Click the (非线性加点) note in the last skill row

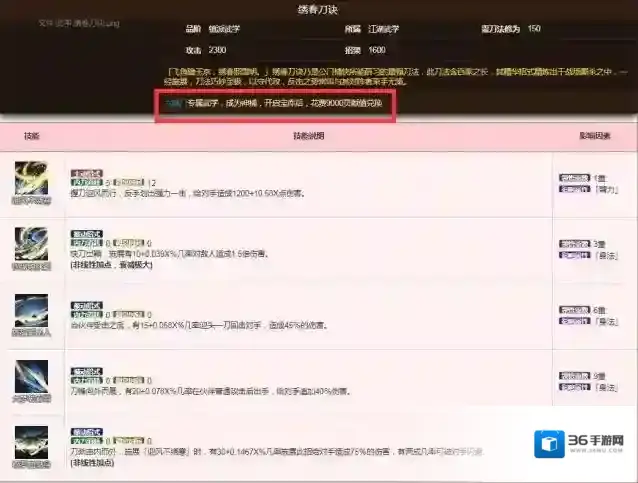(92, 463)
